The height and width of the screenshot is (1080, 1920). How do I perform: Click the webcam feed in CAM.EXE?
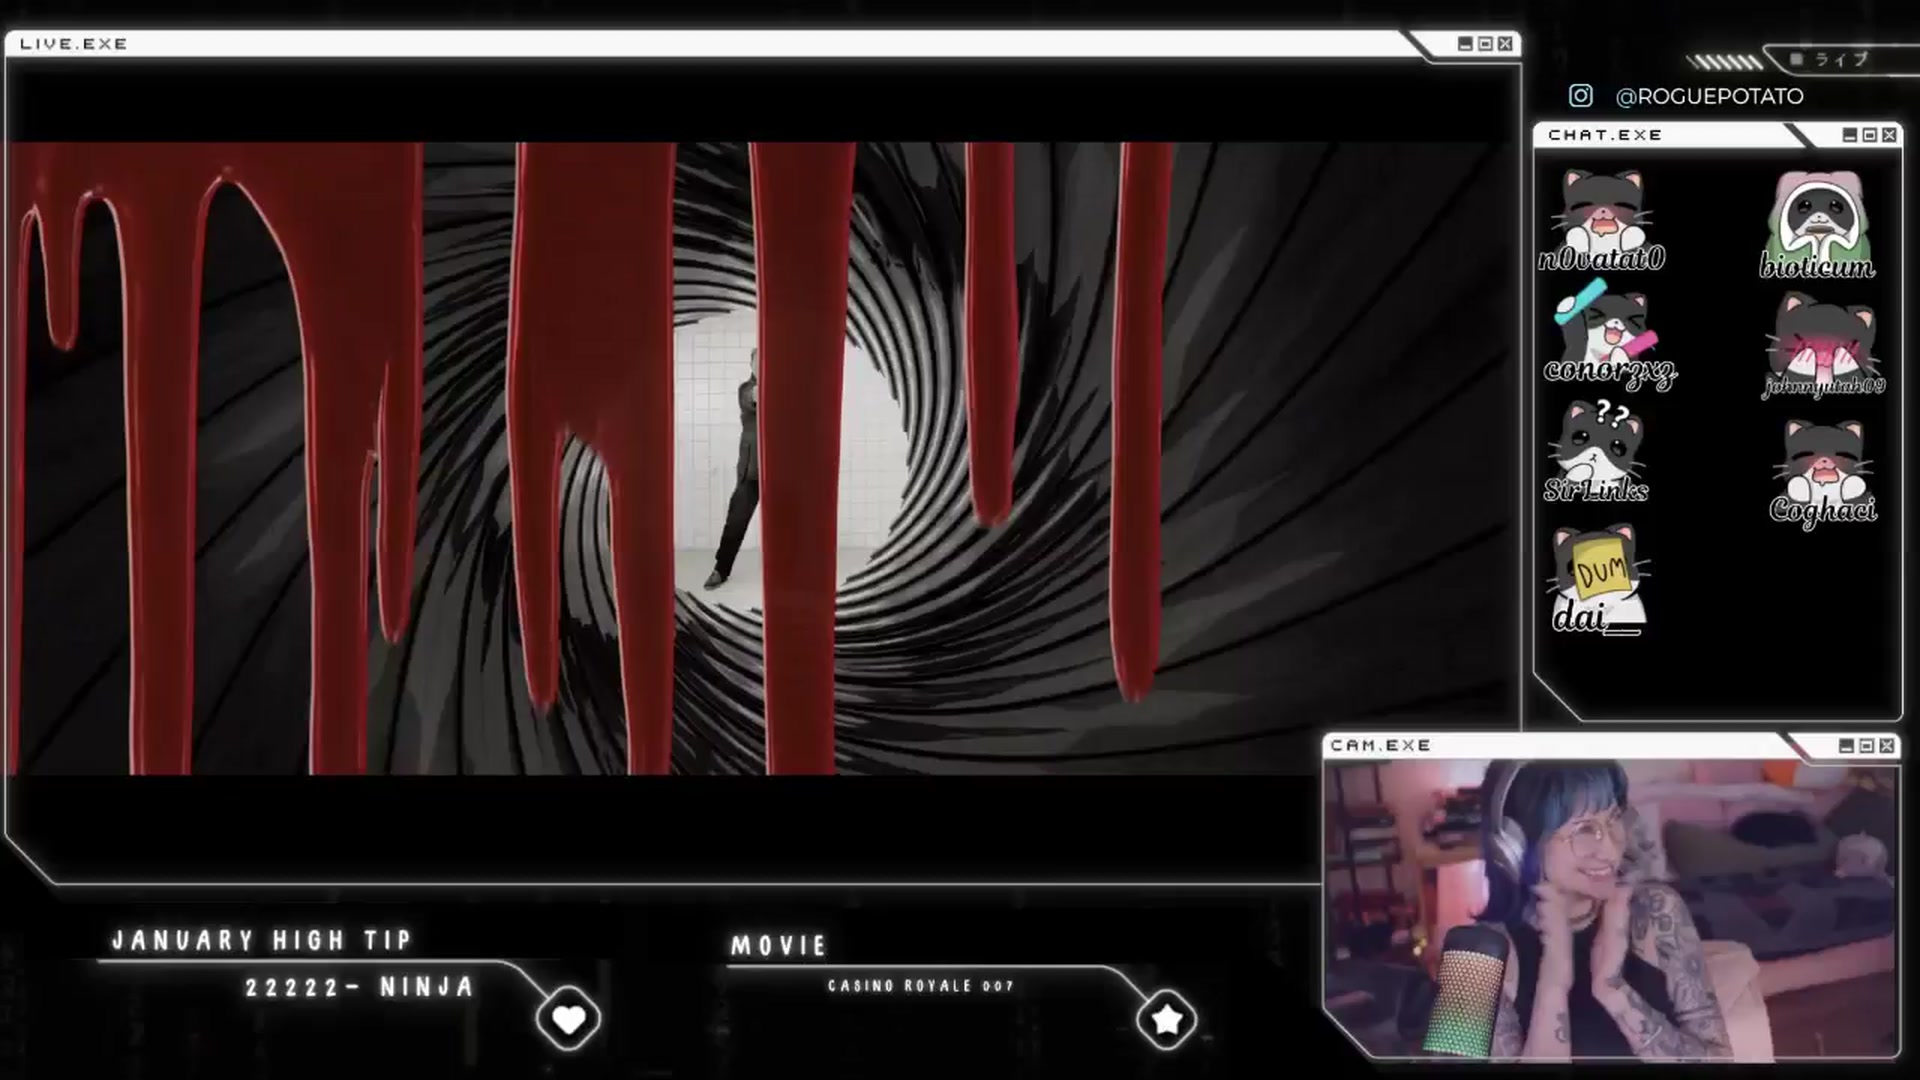coord(1610,908)
